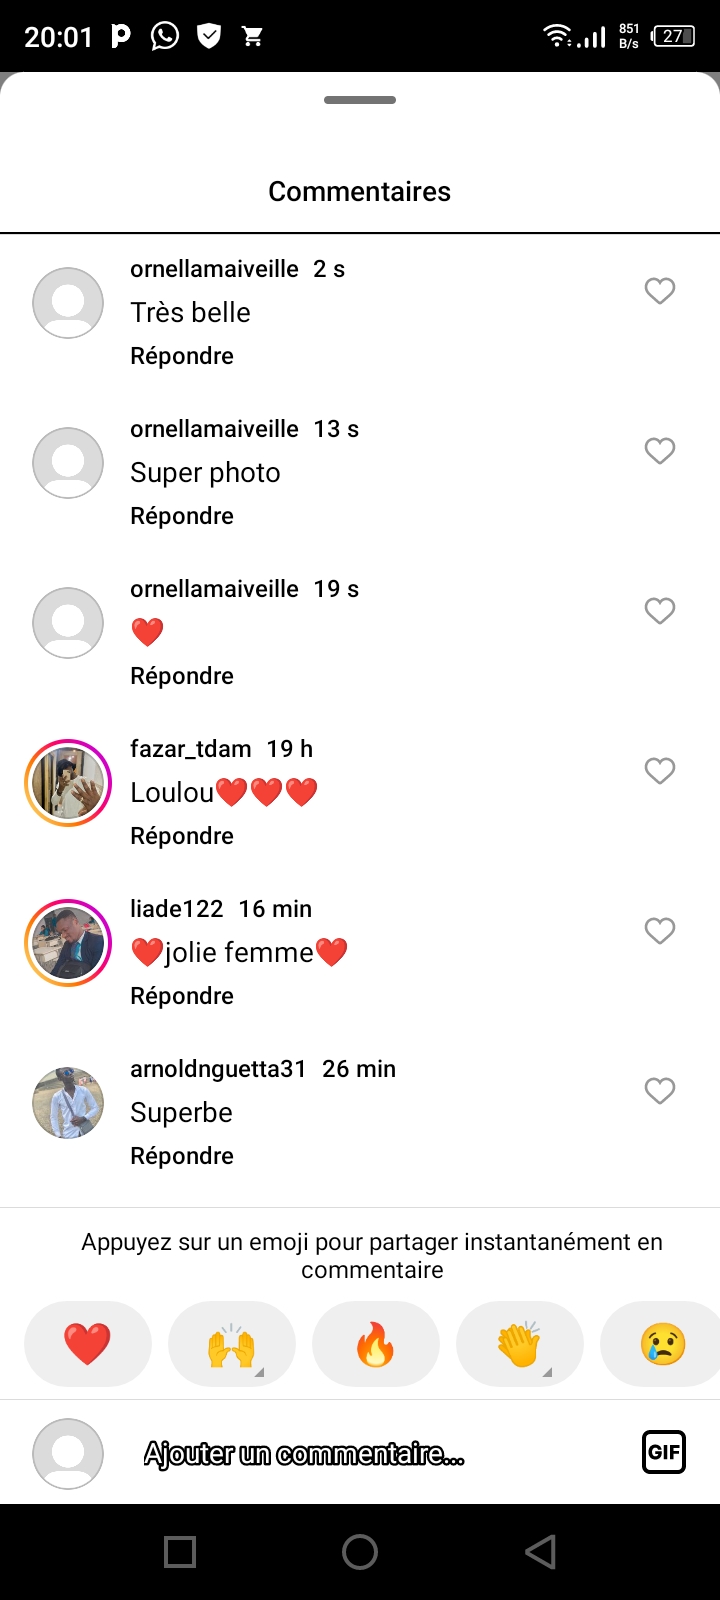Like the "Super photo" comment
This screenshot has height=1600, width=720.
click(660, 451)
